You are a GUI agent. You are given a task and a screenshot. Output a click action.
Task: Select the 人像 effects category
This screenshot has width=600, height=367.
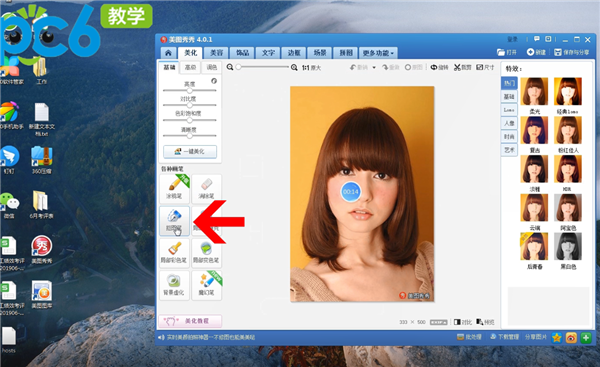tap(509, 123)
